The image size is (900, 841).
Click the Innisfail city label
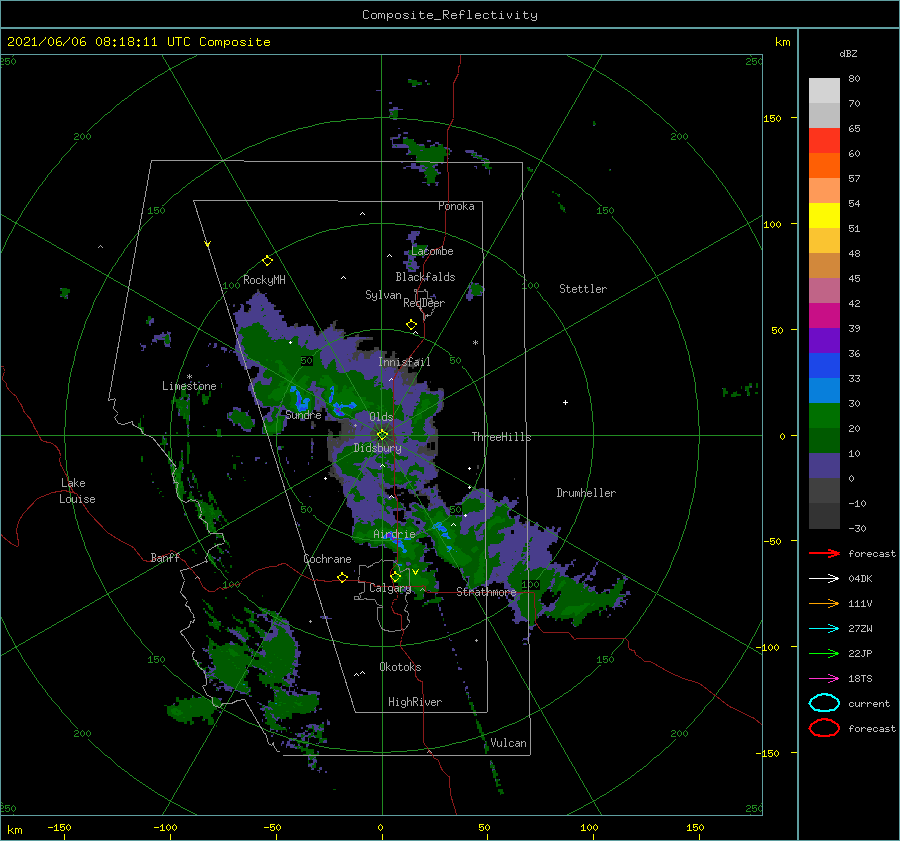(404, 362)
